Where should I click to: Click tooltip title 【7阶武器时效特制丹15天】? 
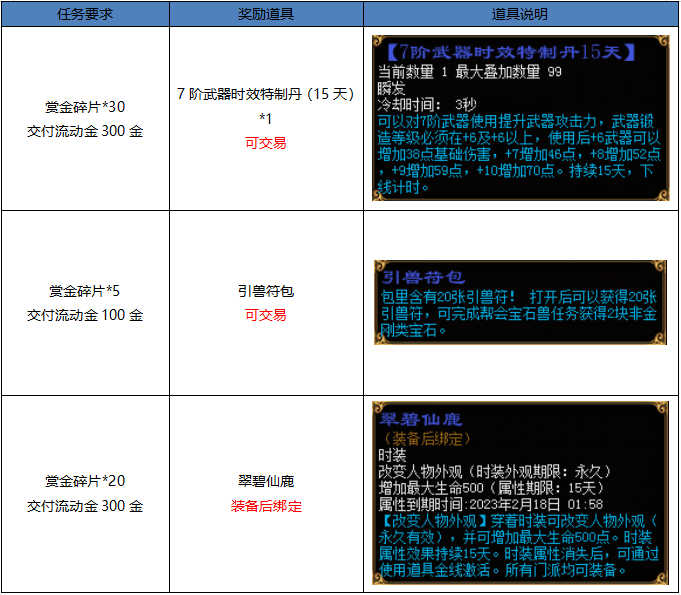tap(512, 52)
